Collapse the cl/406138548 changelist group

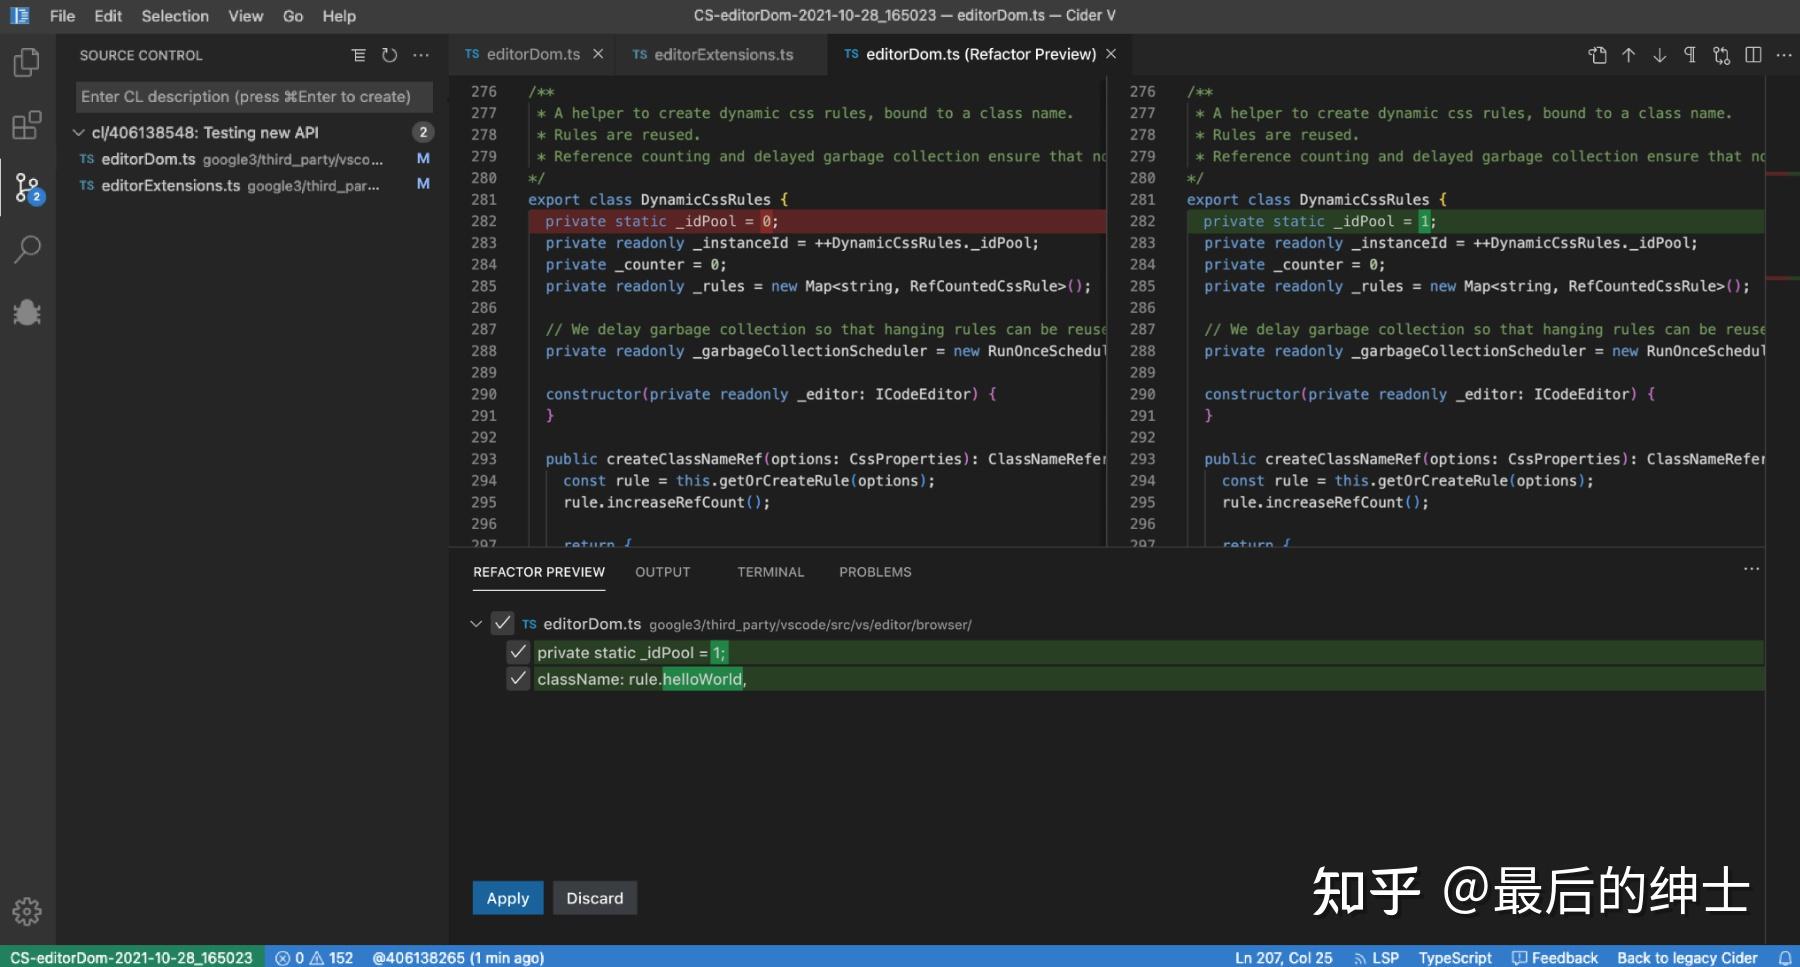(x=78, y=132)
